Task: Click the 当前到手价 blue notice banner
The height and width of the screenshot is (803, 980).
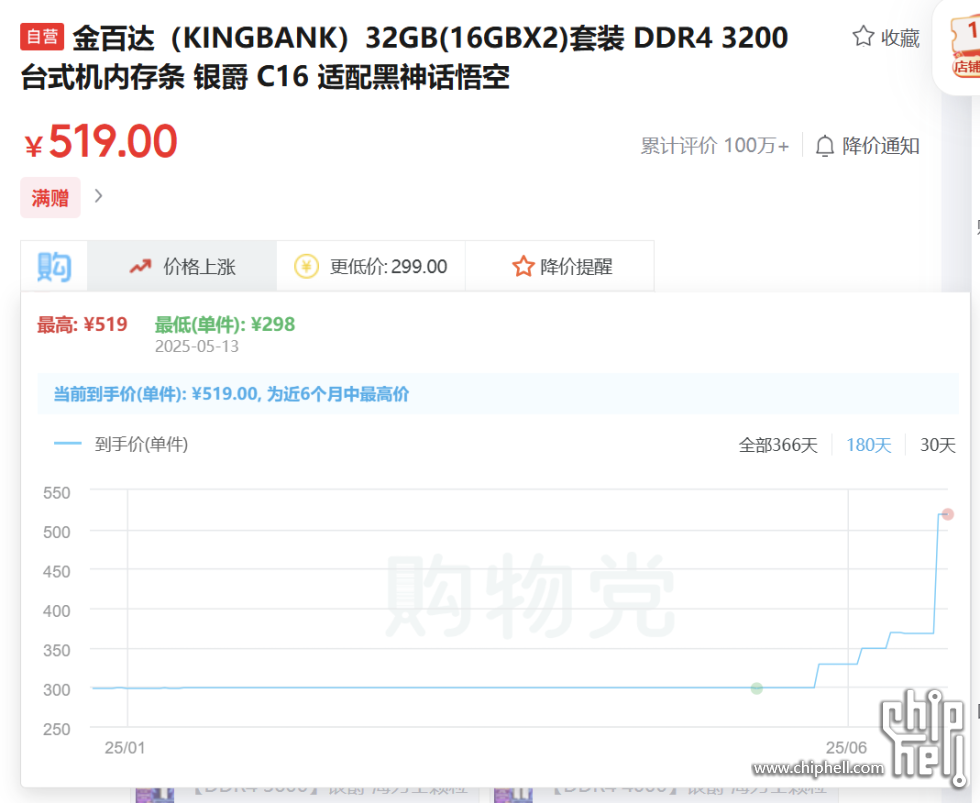Action: point(498,394)
